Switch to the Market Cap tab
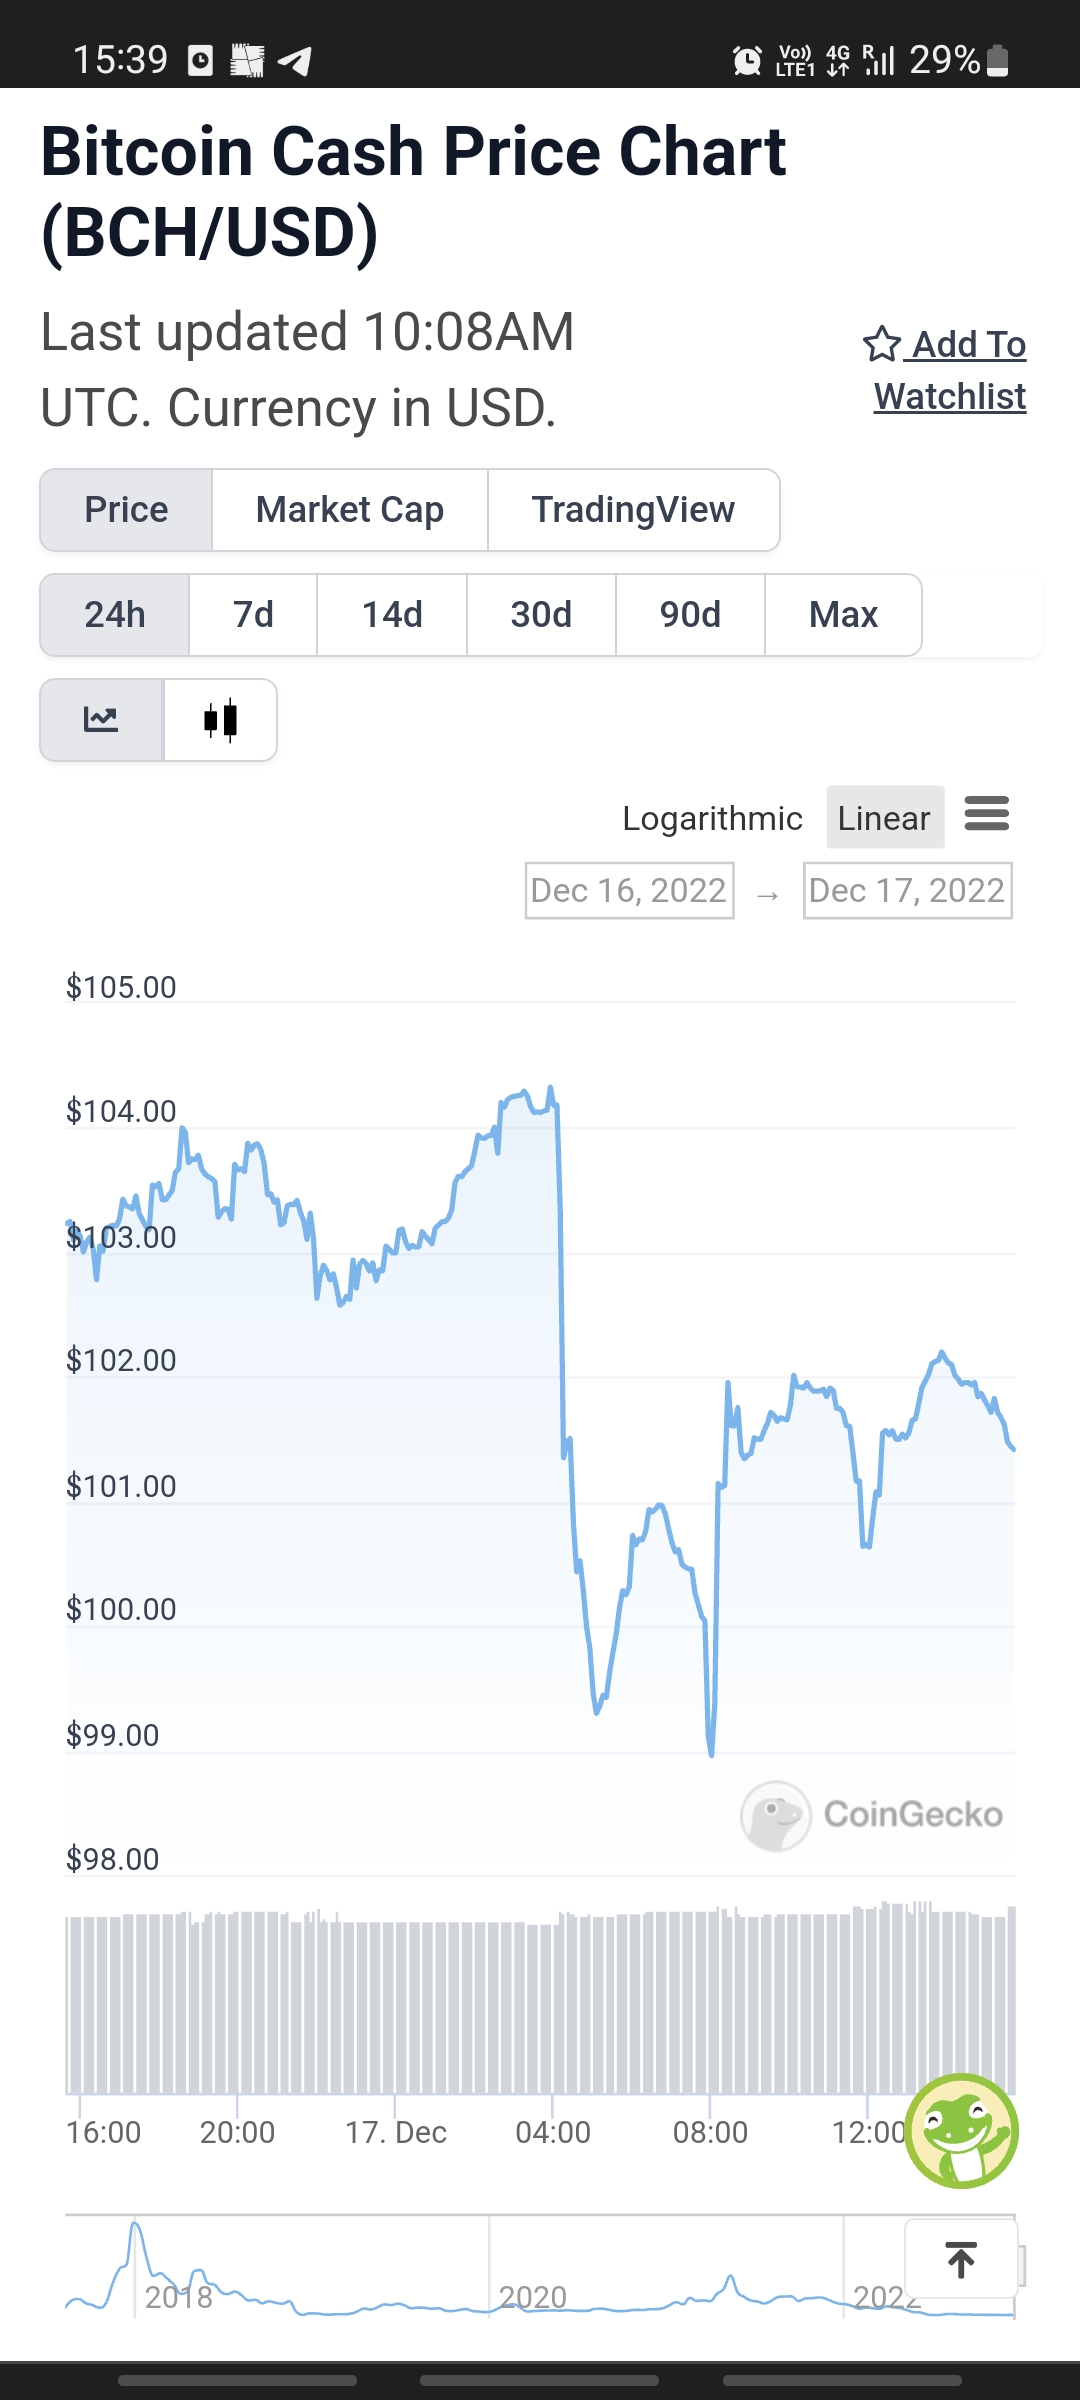Image resolution: width=1080 pixels, height=2400 pixels. [x=350, y=510]
